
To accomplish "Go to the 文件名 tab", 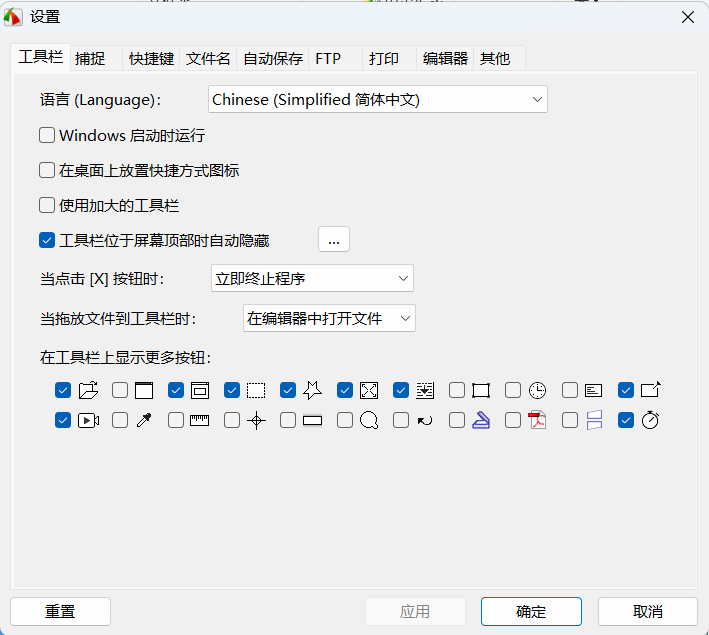I will point(208,58).
